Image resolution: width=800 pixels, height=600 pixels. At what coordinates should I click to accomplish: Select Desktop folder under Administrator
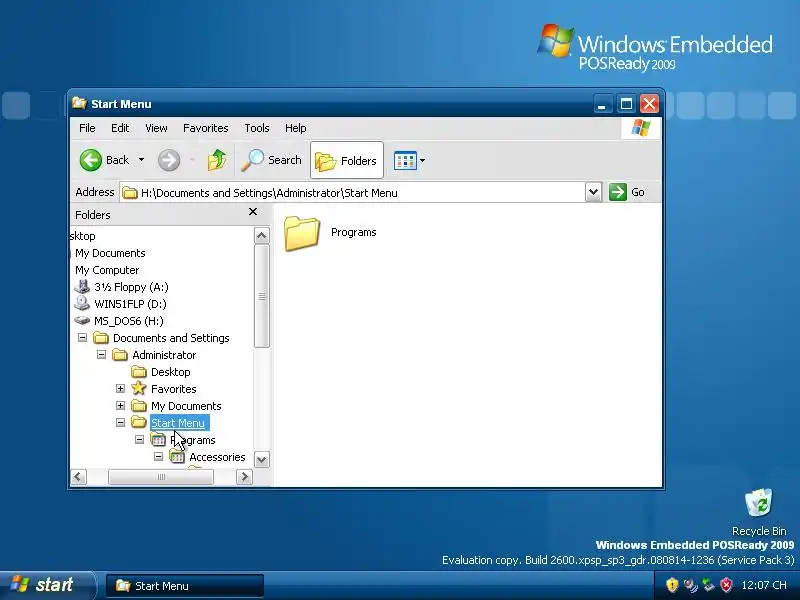tap(170, 372)
